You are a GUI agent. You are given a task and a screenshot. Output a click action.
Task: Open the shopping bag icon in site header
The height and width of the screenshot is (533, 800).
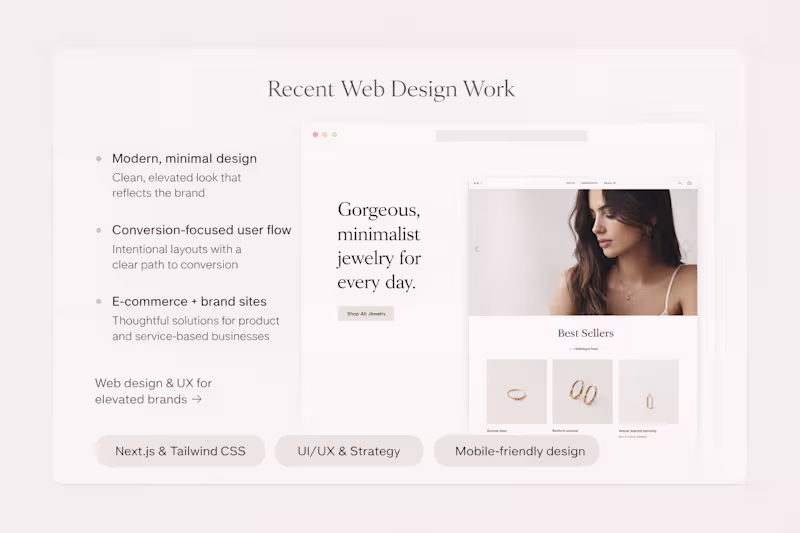point(689,183)
